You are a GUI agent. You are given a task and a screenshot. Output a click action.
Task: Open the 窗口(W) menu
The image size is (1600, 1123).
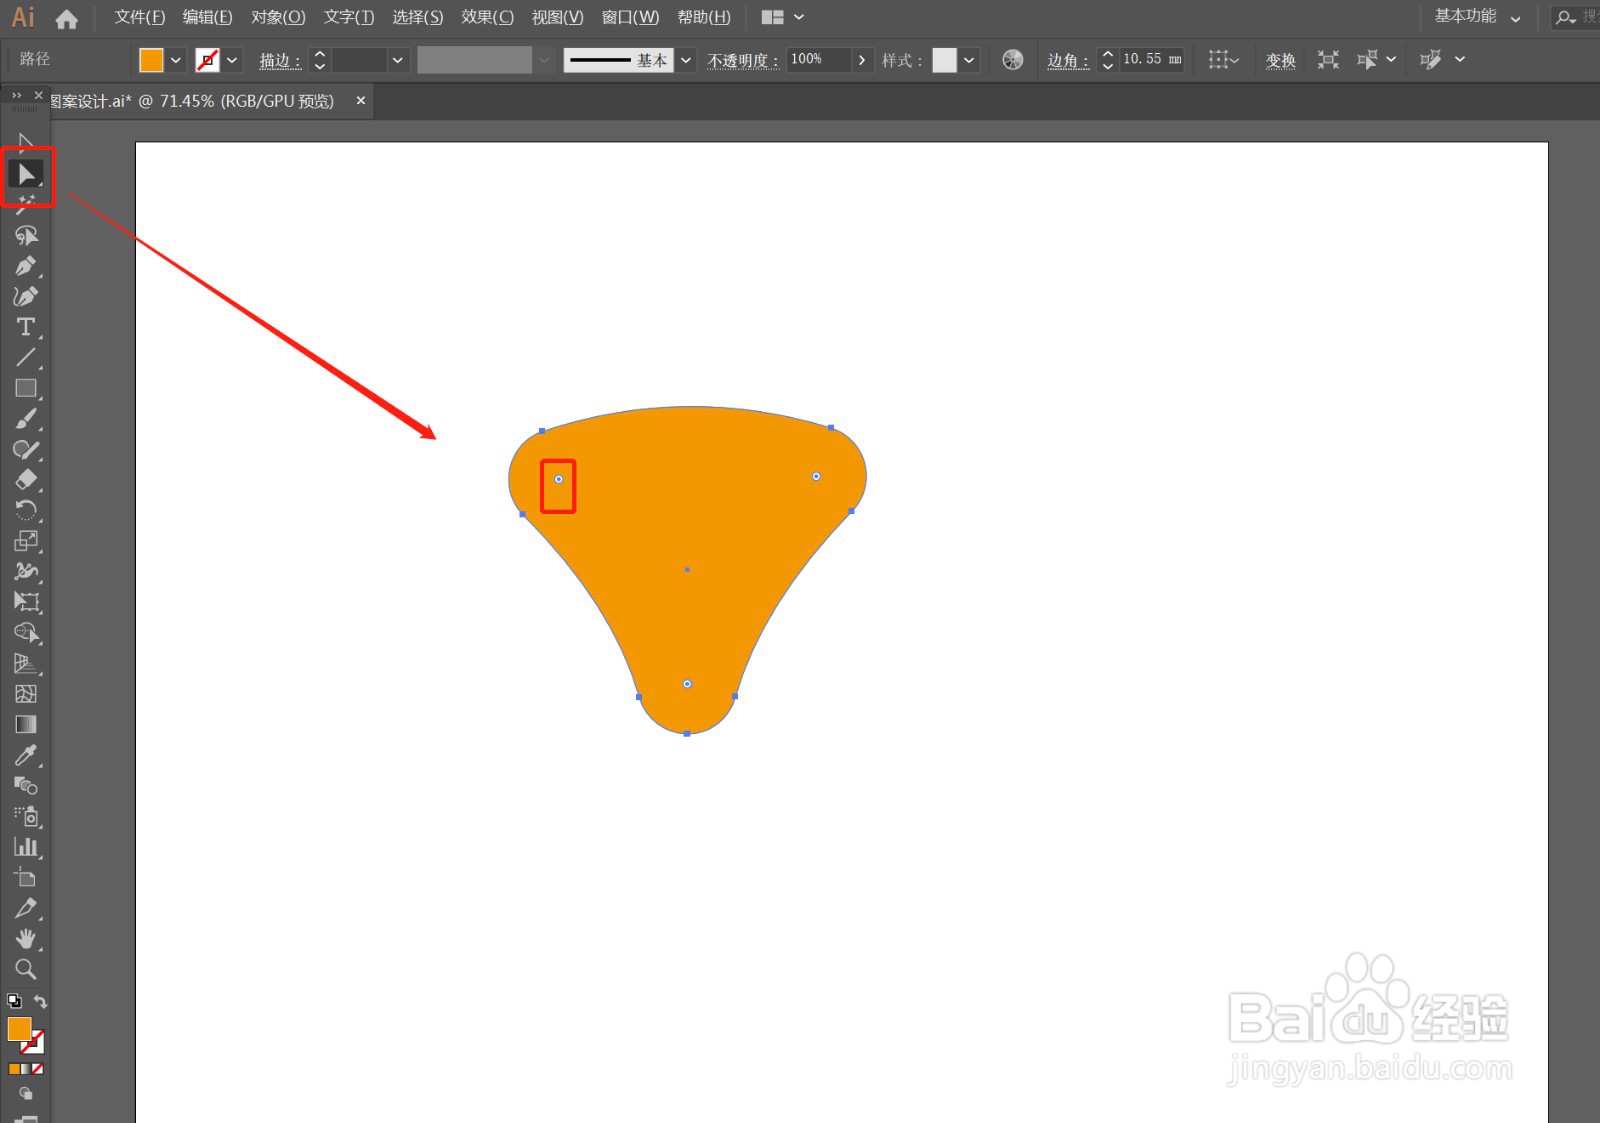pyautogui.click(x=630, y=17)
